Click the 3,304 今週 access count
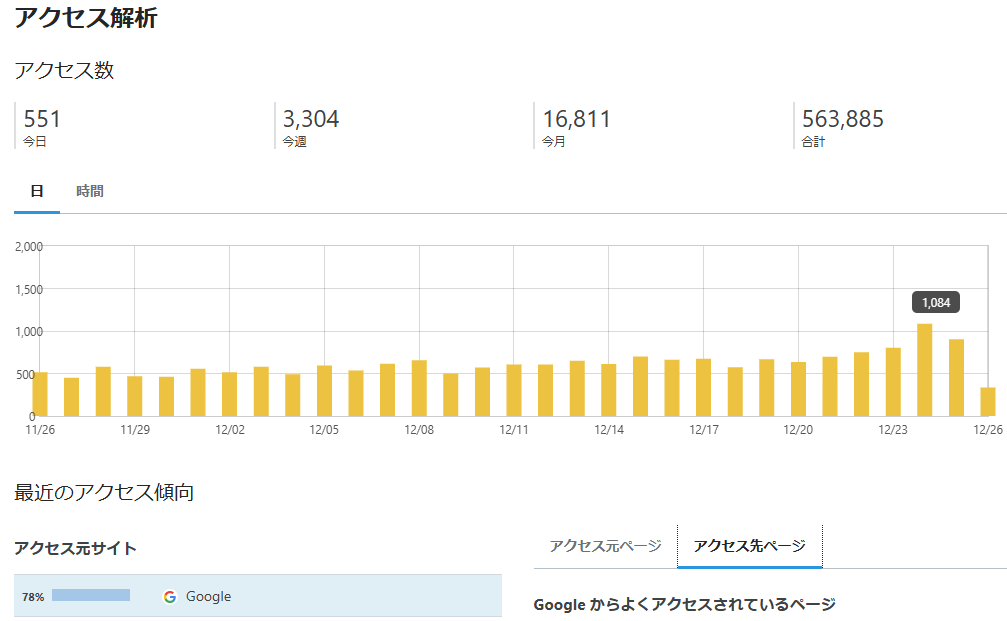Viewport: 1007px width, 621px height. pyautogui.click(x=311, y=126)
